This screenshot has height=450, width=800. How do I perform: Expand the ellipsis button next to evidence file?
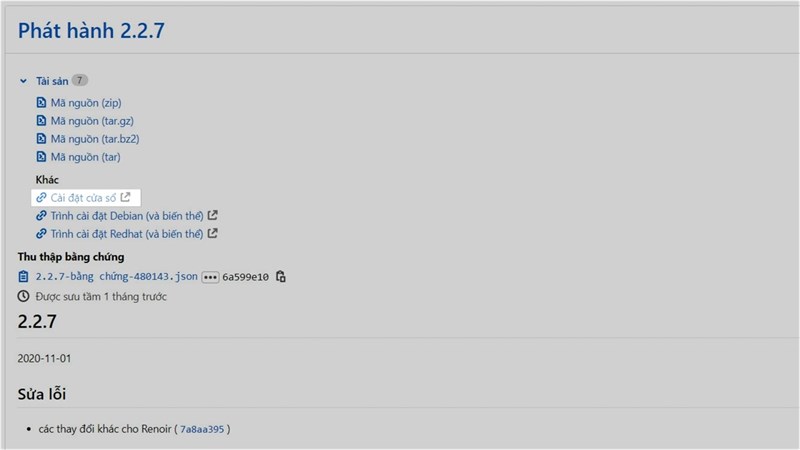(x=210, y=276)
